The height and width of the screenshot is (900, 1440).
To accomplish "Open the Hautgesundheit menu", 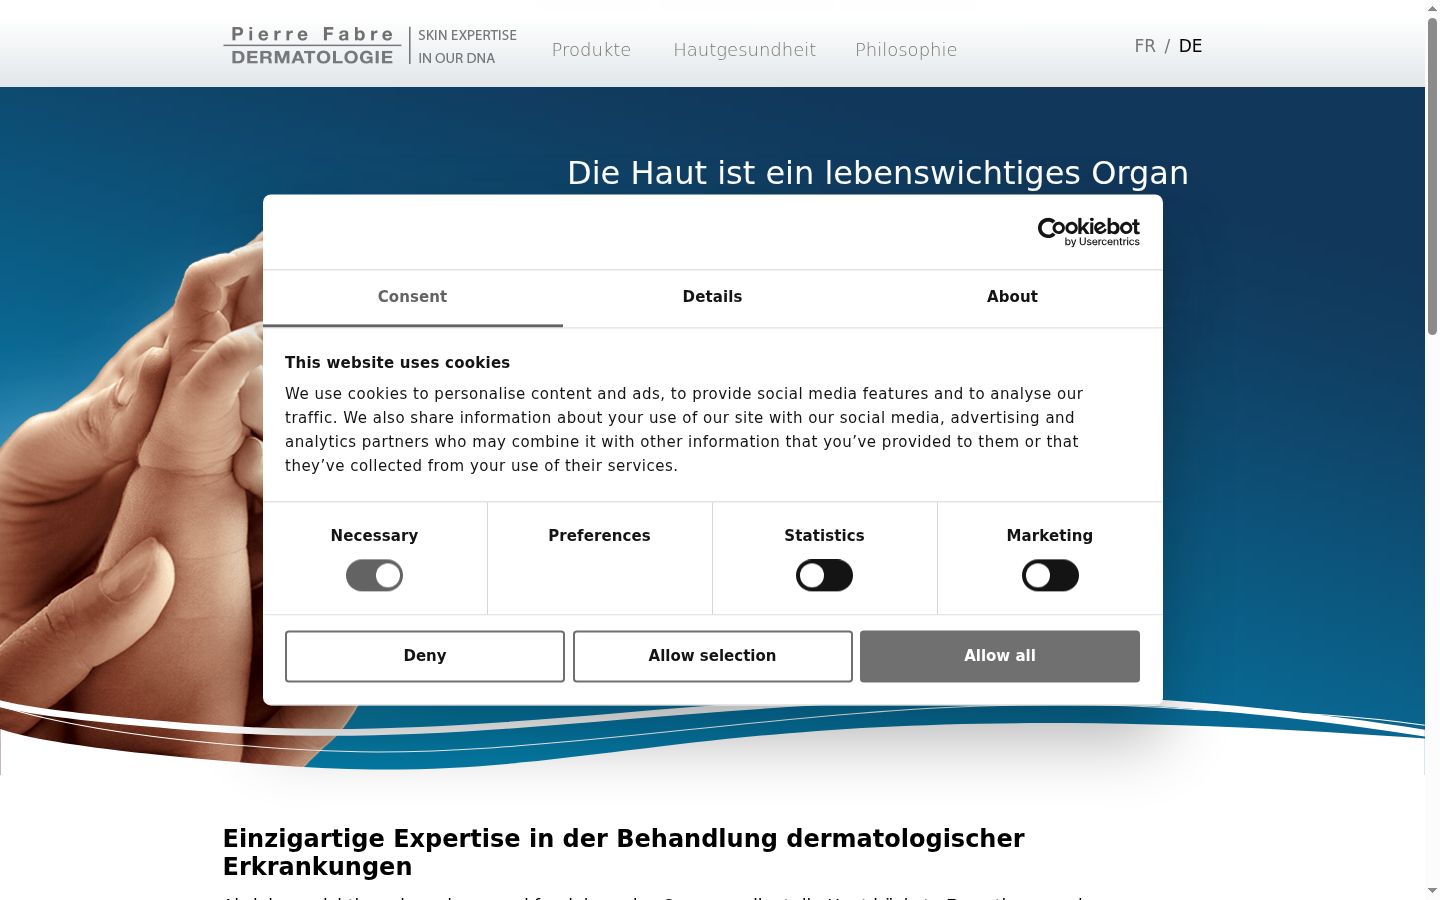I will [x=744, y=50].
